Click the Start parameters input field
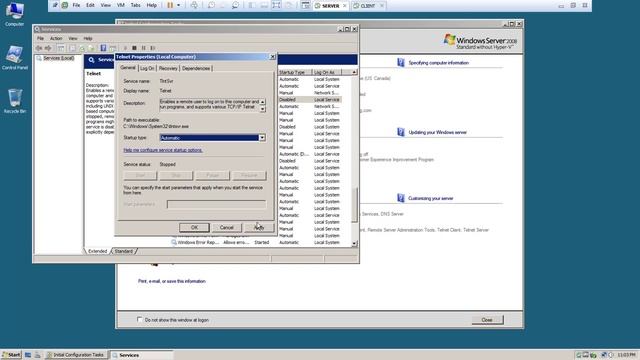Viewport: 640px width, 360px height. click(216, 204)
